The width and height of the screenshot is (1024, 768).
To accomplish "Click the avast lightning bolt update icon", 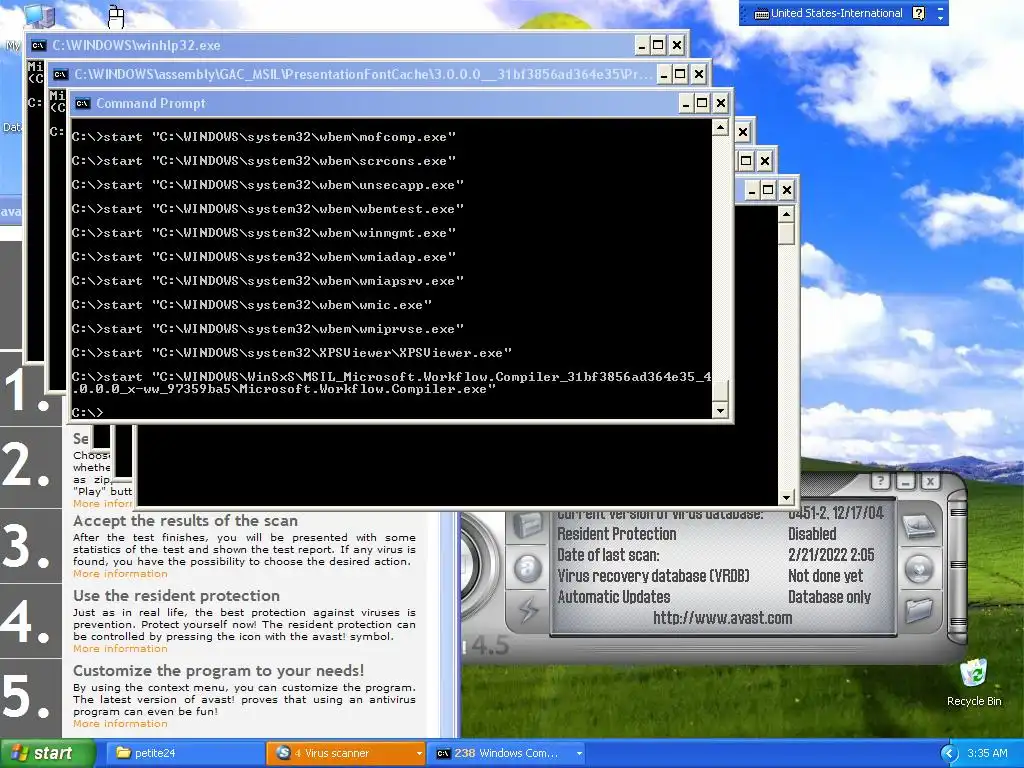I will click(528, 610).
